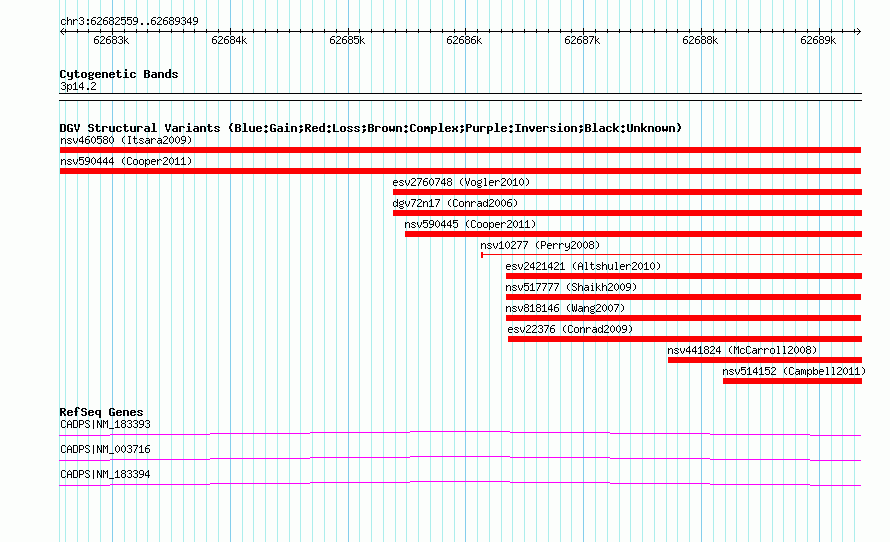Click the red bar under nsv517777
Viewport: 890px width, 542px height.
click(x=683, y=297)
